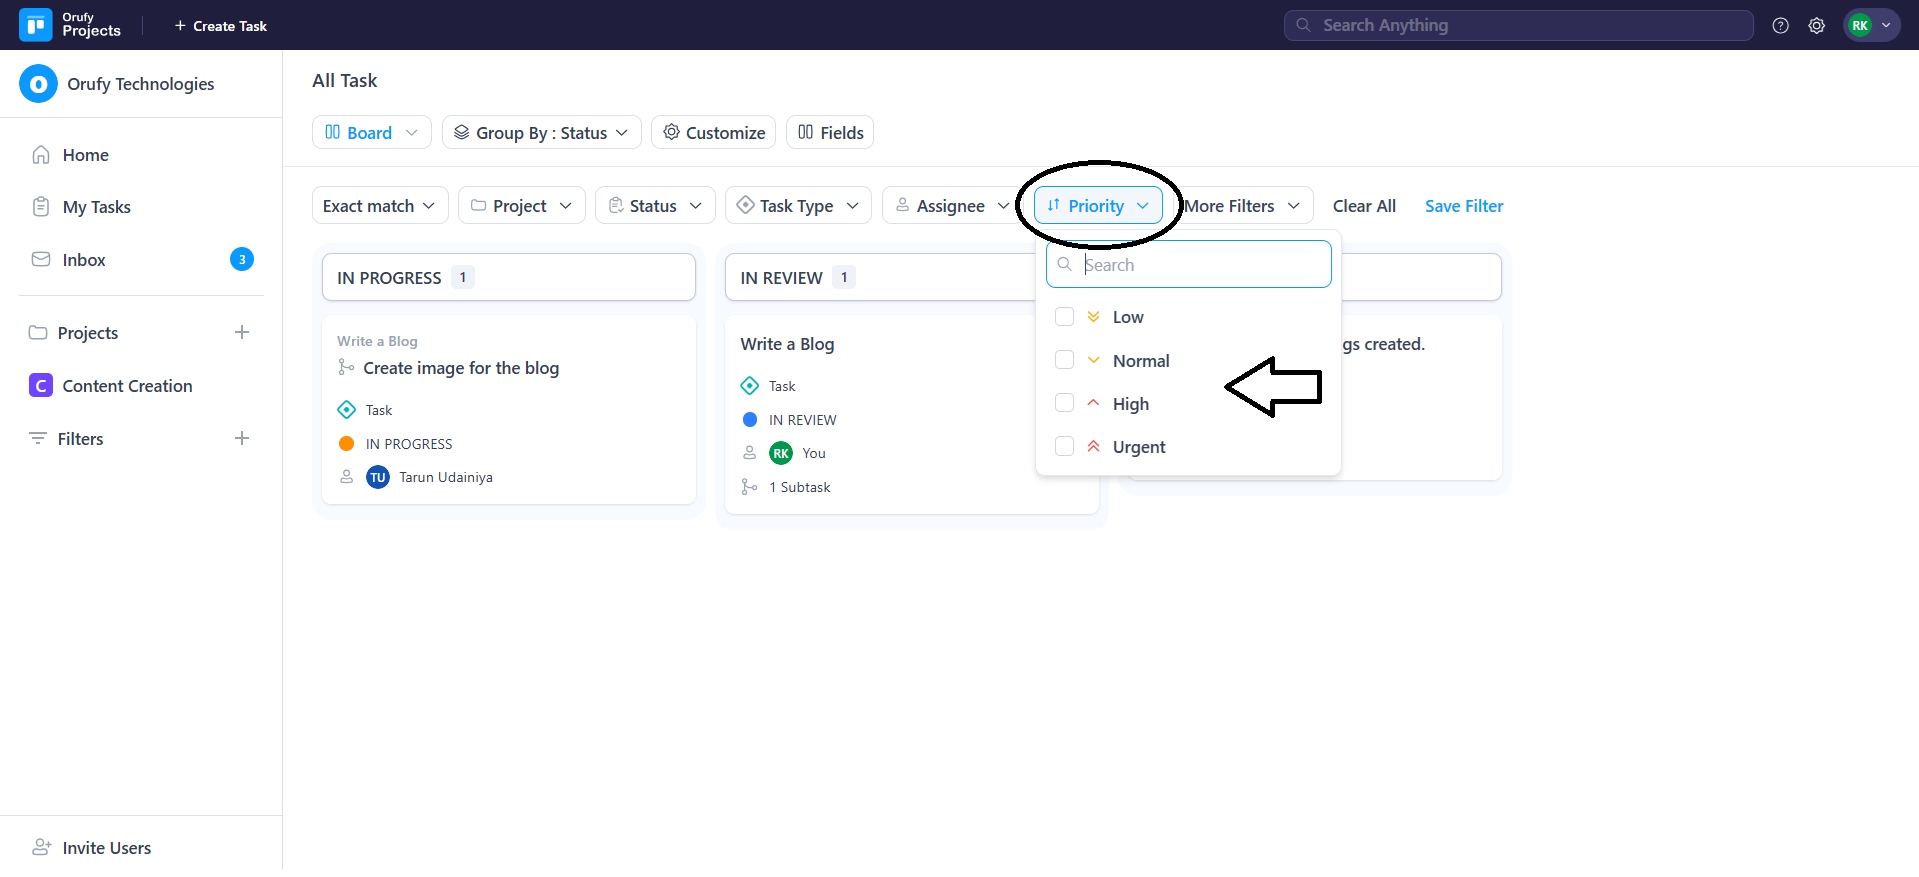Open the help question mark icon
Viewport: 1919px width, 877px height.
[x=1780, y=26]
